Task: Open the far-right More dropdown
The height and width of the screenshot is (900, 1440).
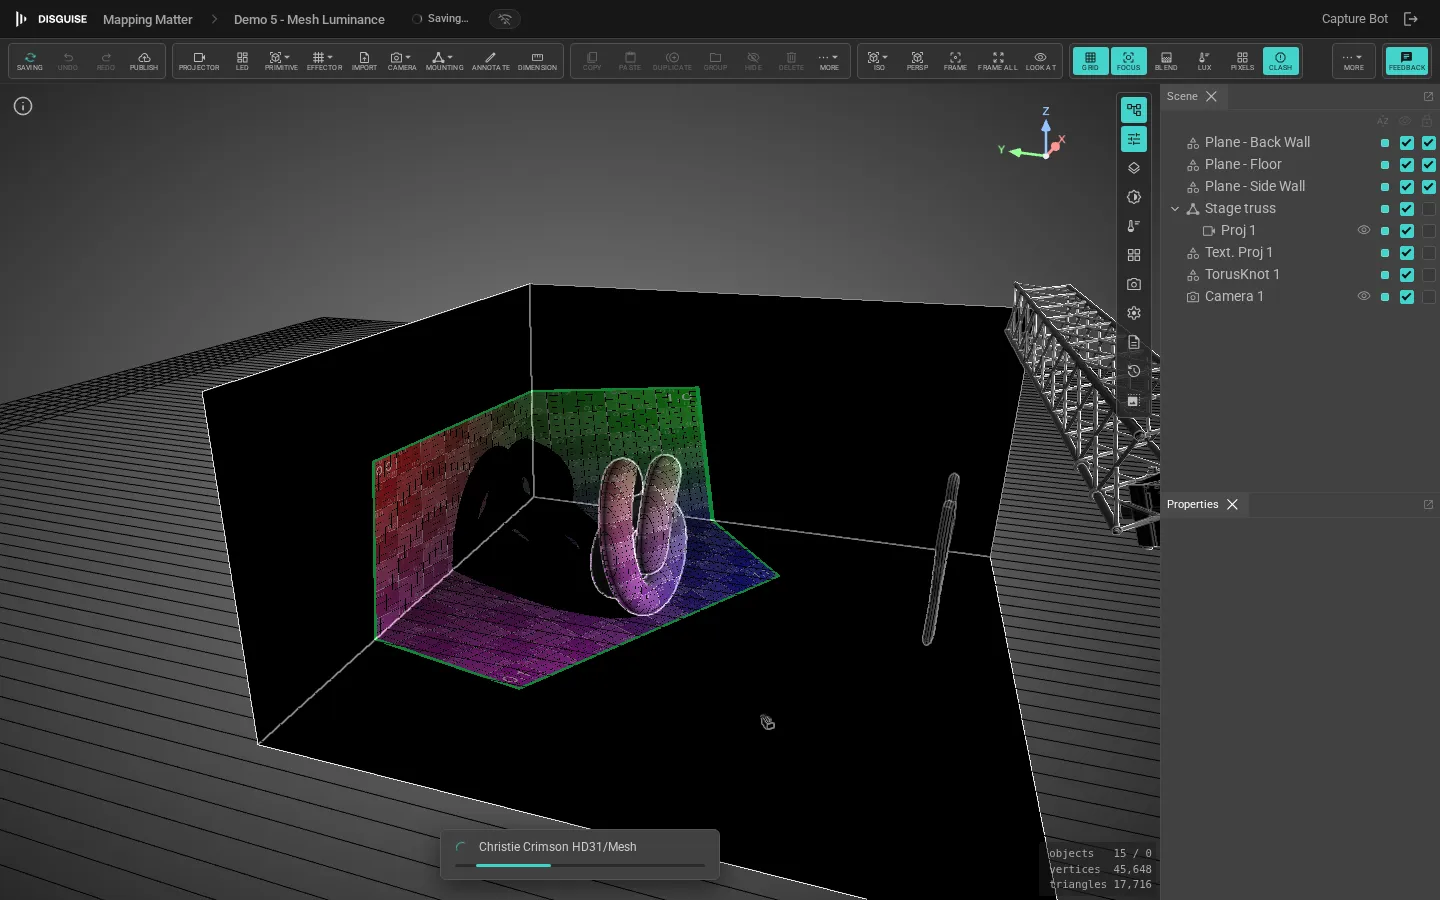Action: (x=1353, y=61)
